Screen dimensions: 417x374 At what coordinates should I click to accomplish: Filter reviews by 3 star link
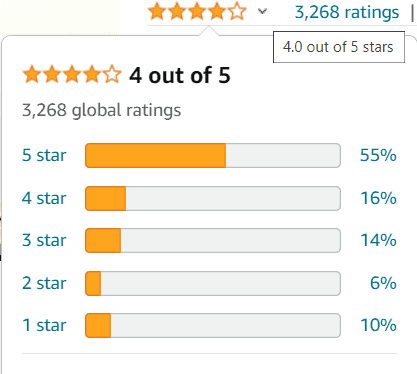pos(44,240)
